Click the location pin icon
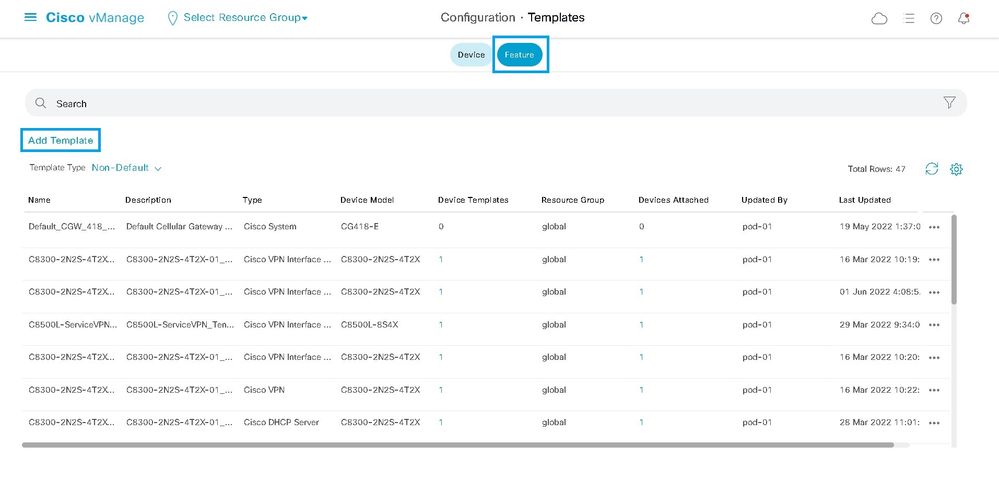Image resolution: width=999 pixels, height=479 pixels. (172, 18)
